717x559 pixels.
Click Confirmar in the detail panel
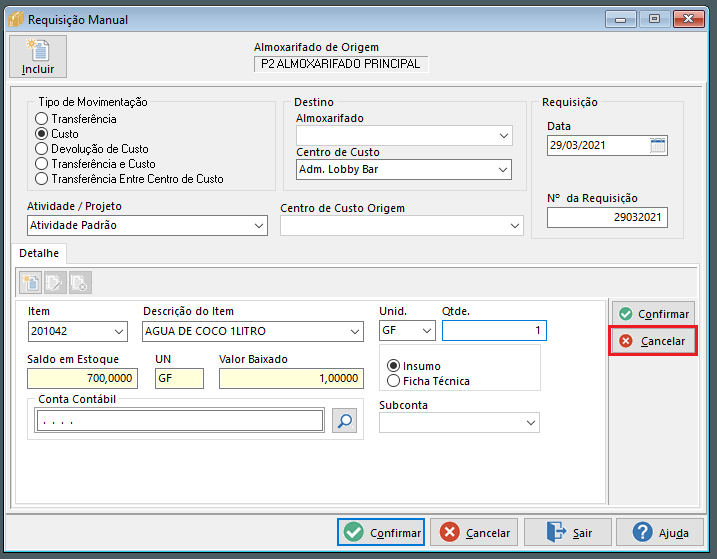(653, 314)
